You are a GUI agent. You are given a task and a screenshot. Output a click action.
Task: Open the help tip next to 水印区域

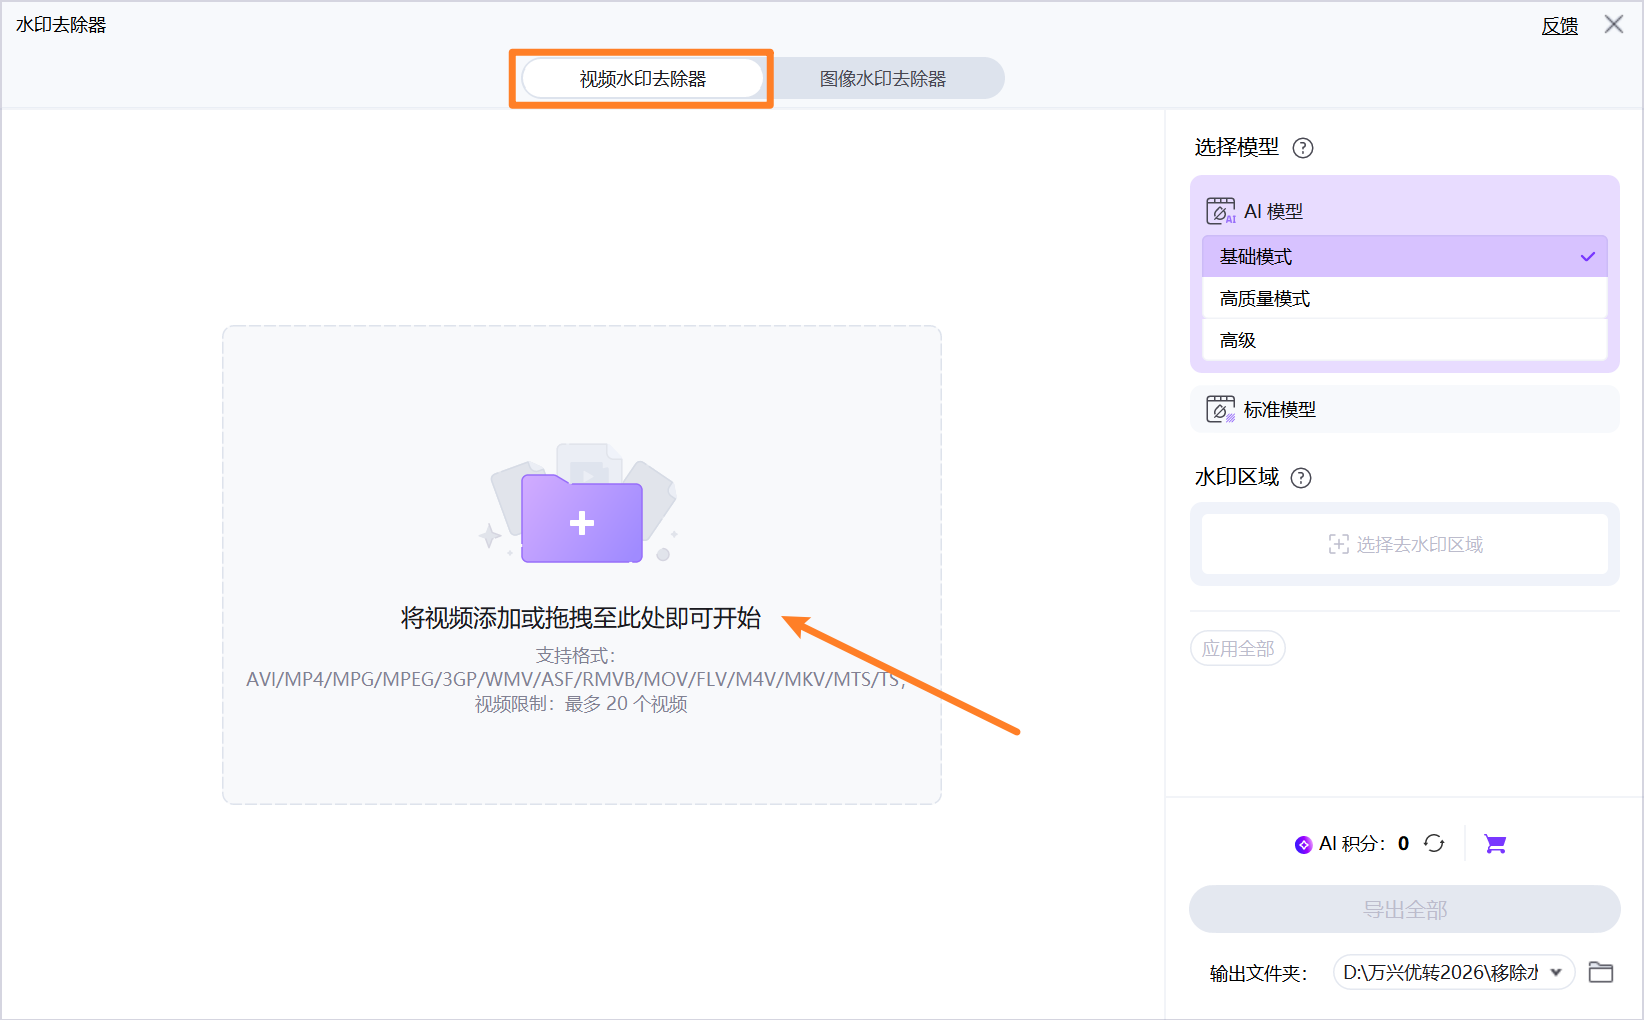(x=1300, y=477)
